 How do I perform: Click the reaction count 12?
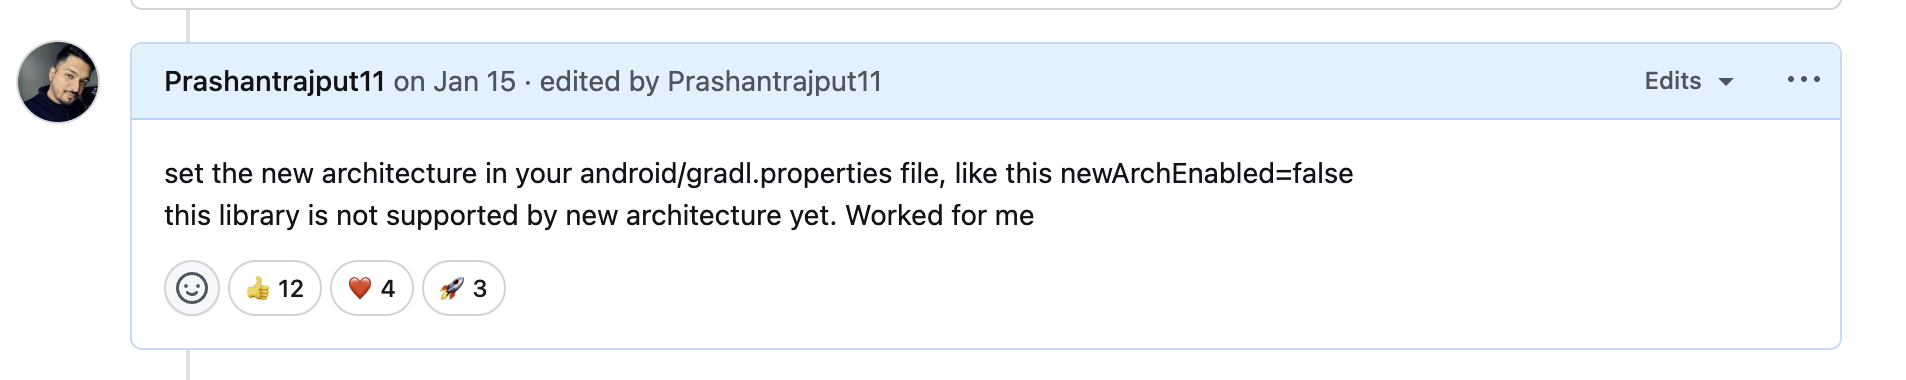pos(291,289)
